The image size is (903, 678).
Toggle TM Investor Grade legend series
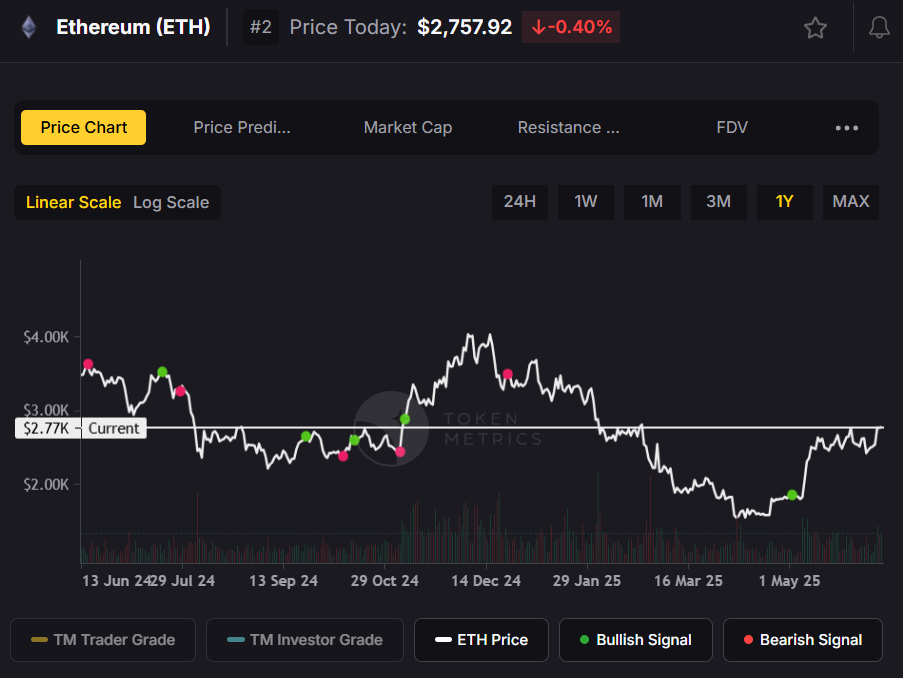305,640
